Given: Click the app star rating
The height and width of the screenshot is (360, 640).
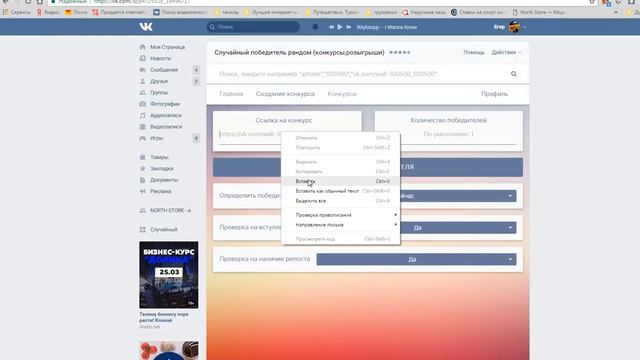Looking at the screenshot, I should click(x=400, y=52).
